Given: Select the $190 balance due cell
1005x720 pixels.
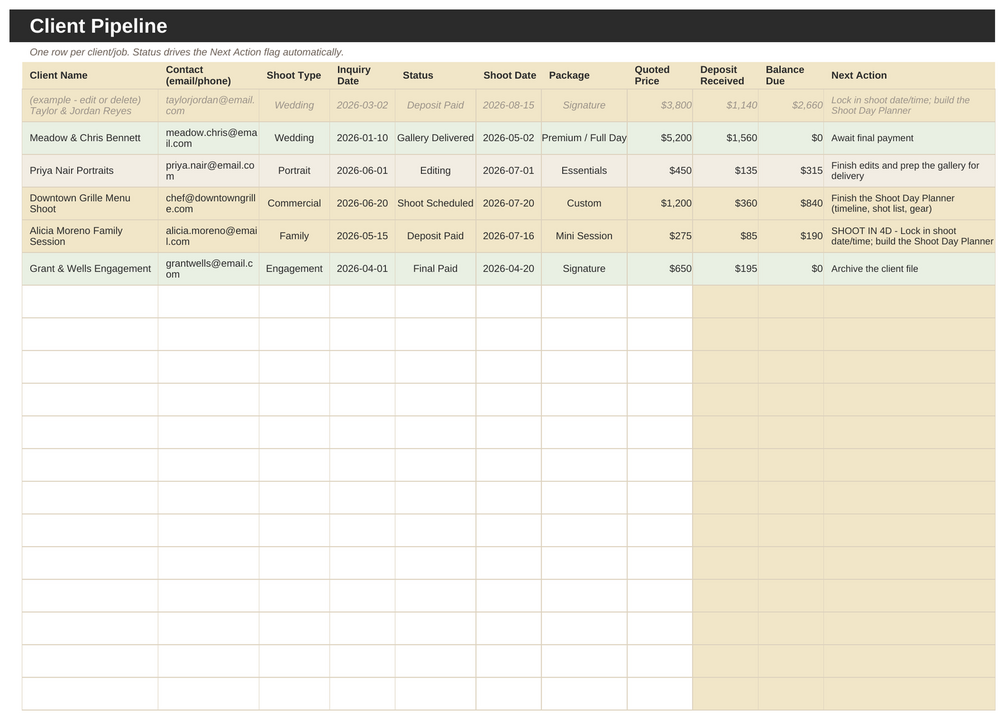Looking at the screenshot, I should point(790,236).
